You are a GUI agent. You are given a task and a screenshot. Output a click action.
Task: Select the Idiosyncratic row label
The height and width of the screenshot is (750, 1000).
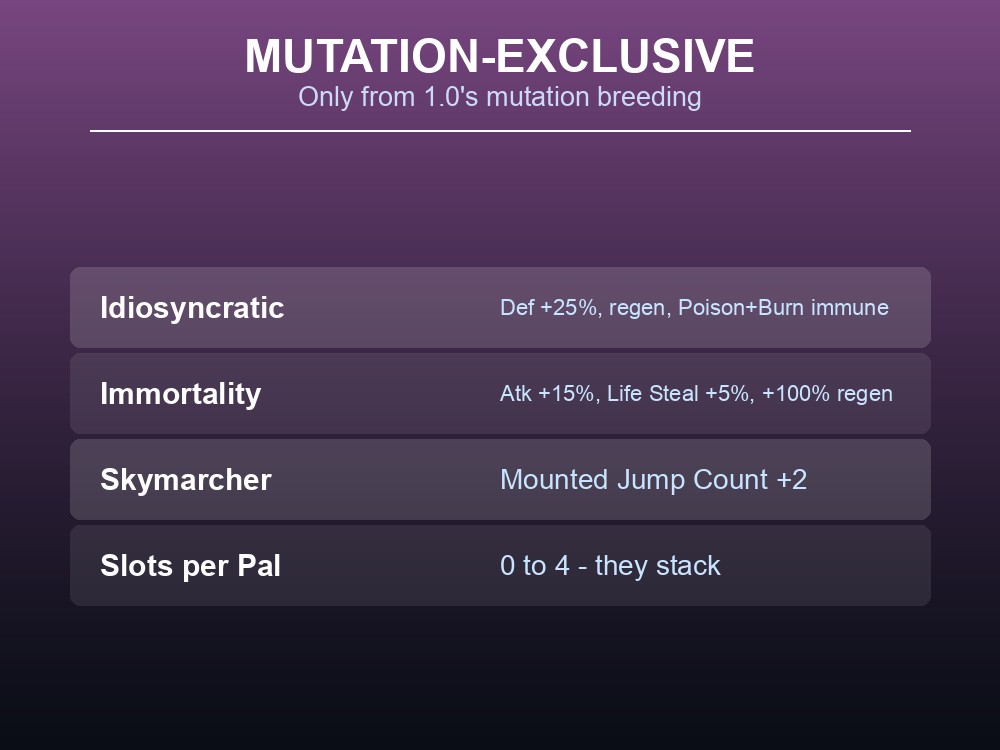[192, 308]
